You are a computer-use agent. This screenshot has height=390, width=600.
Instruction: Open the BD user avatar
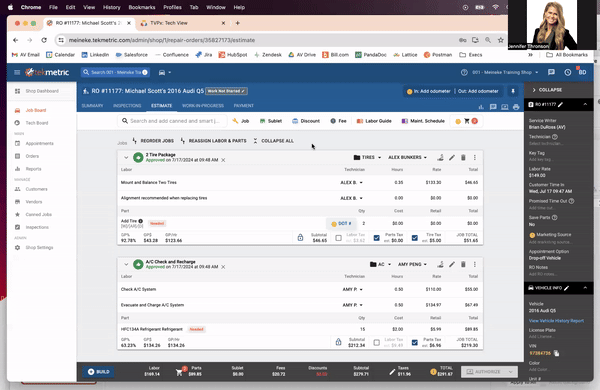click(x=582, y=72)
